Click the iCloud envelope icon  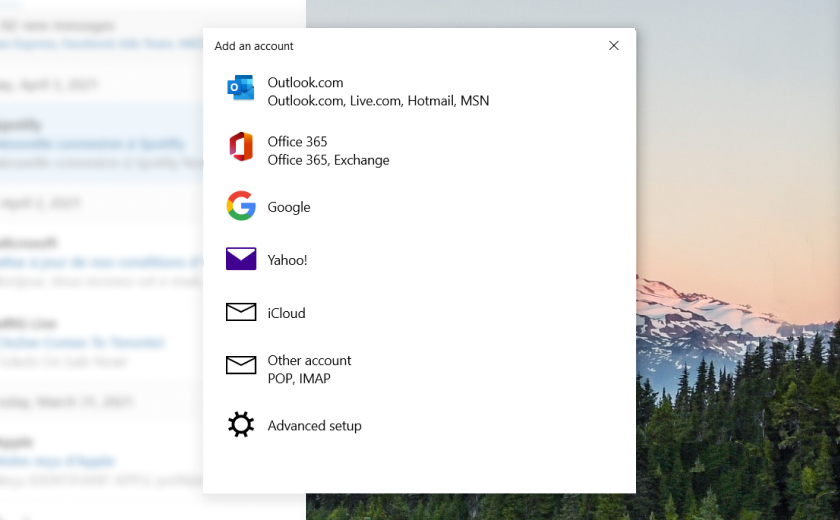point(241,312)
